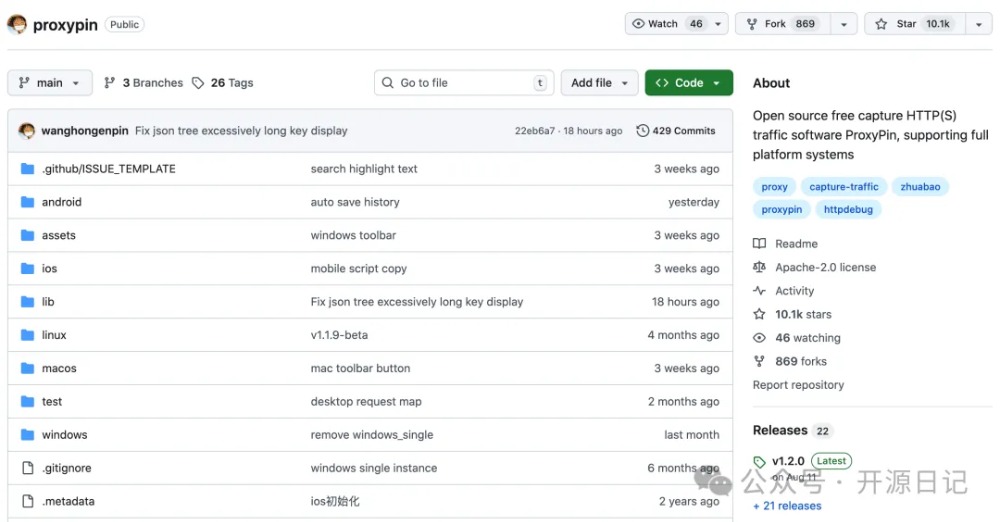Click the Apache-2.0 license scale icon
This screenshot has width=1000, height=522.
[760, 268]
